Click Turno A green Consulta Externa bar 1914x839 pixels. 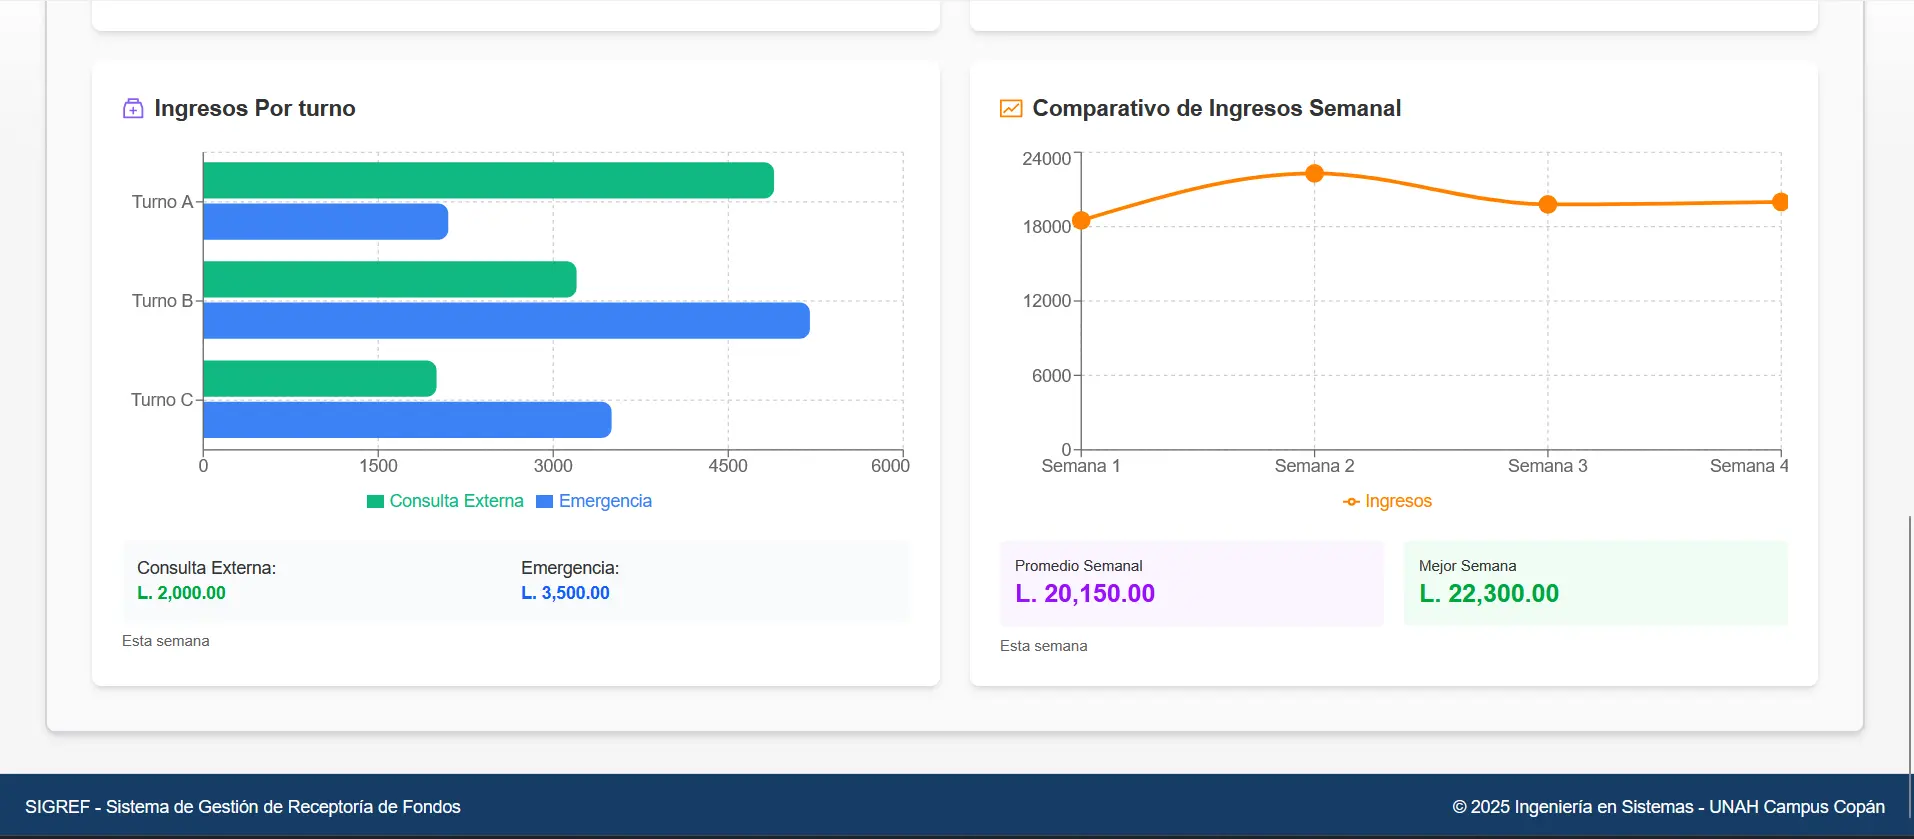tap(488, 180)
